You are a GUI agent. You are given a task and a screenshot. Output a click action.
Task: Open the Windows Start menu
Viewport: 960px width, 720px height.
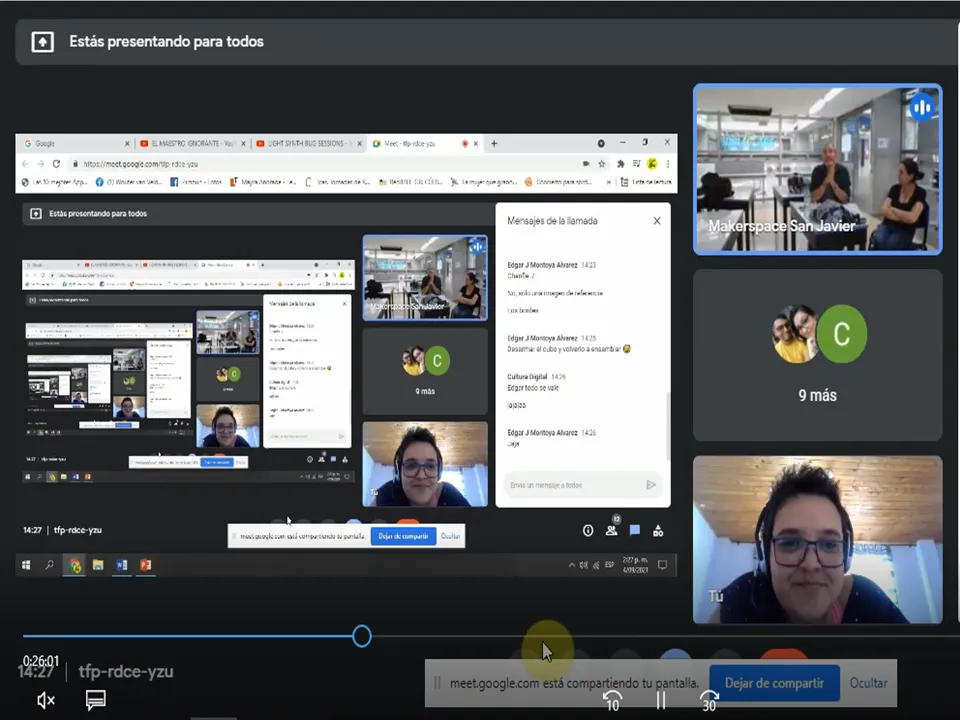26,565
